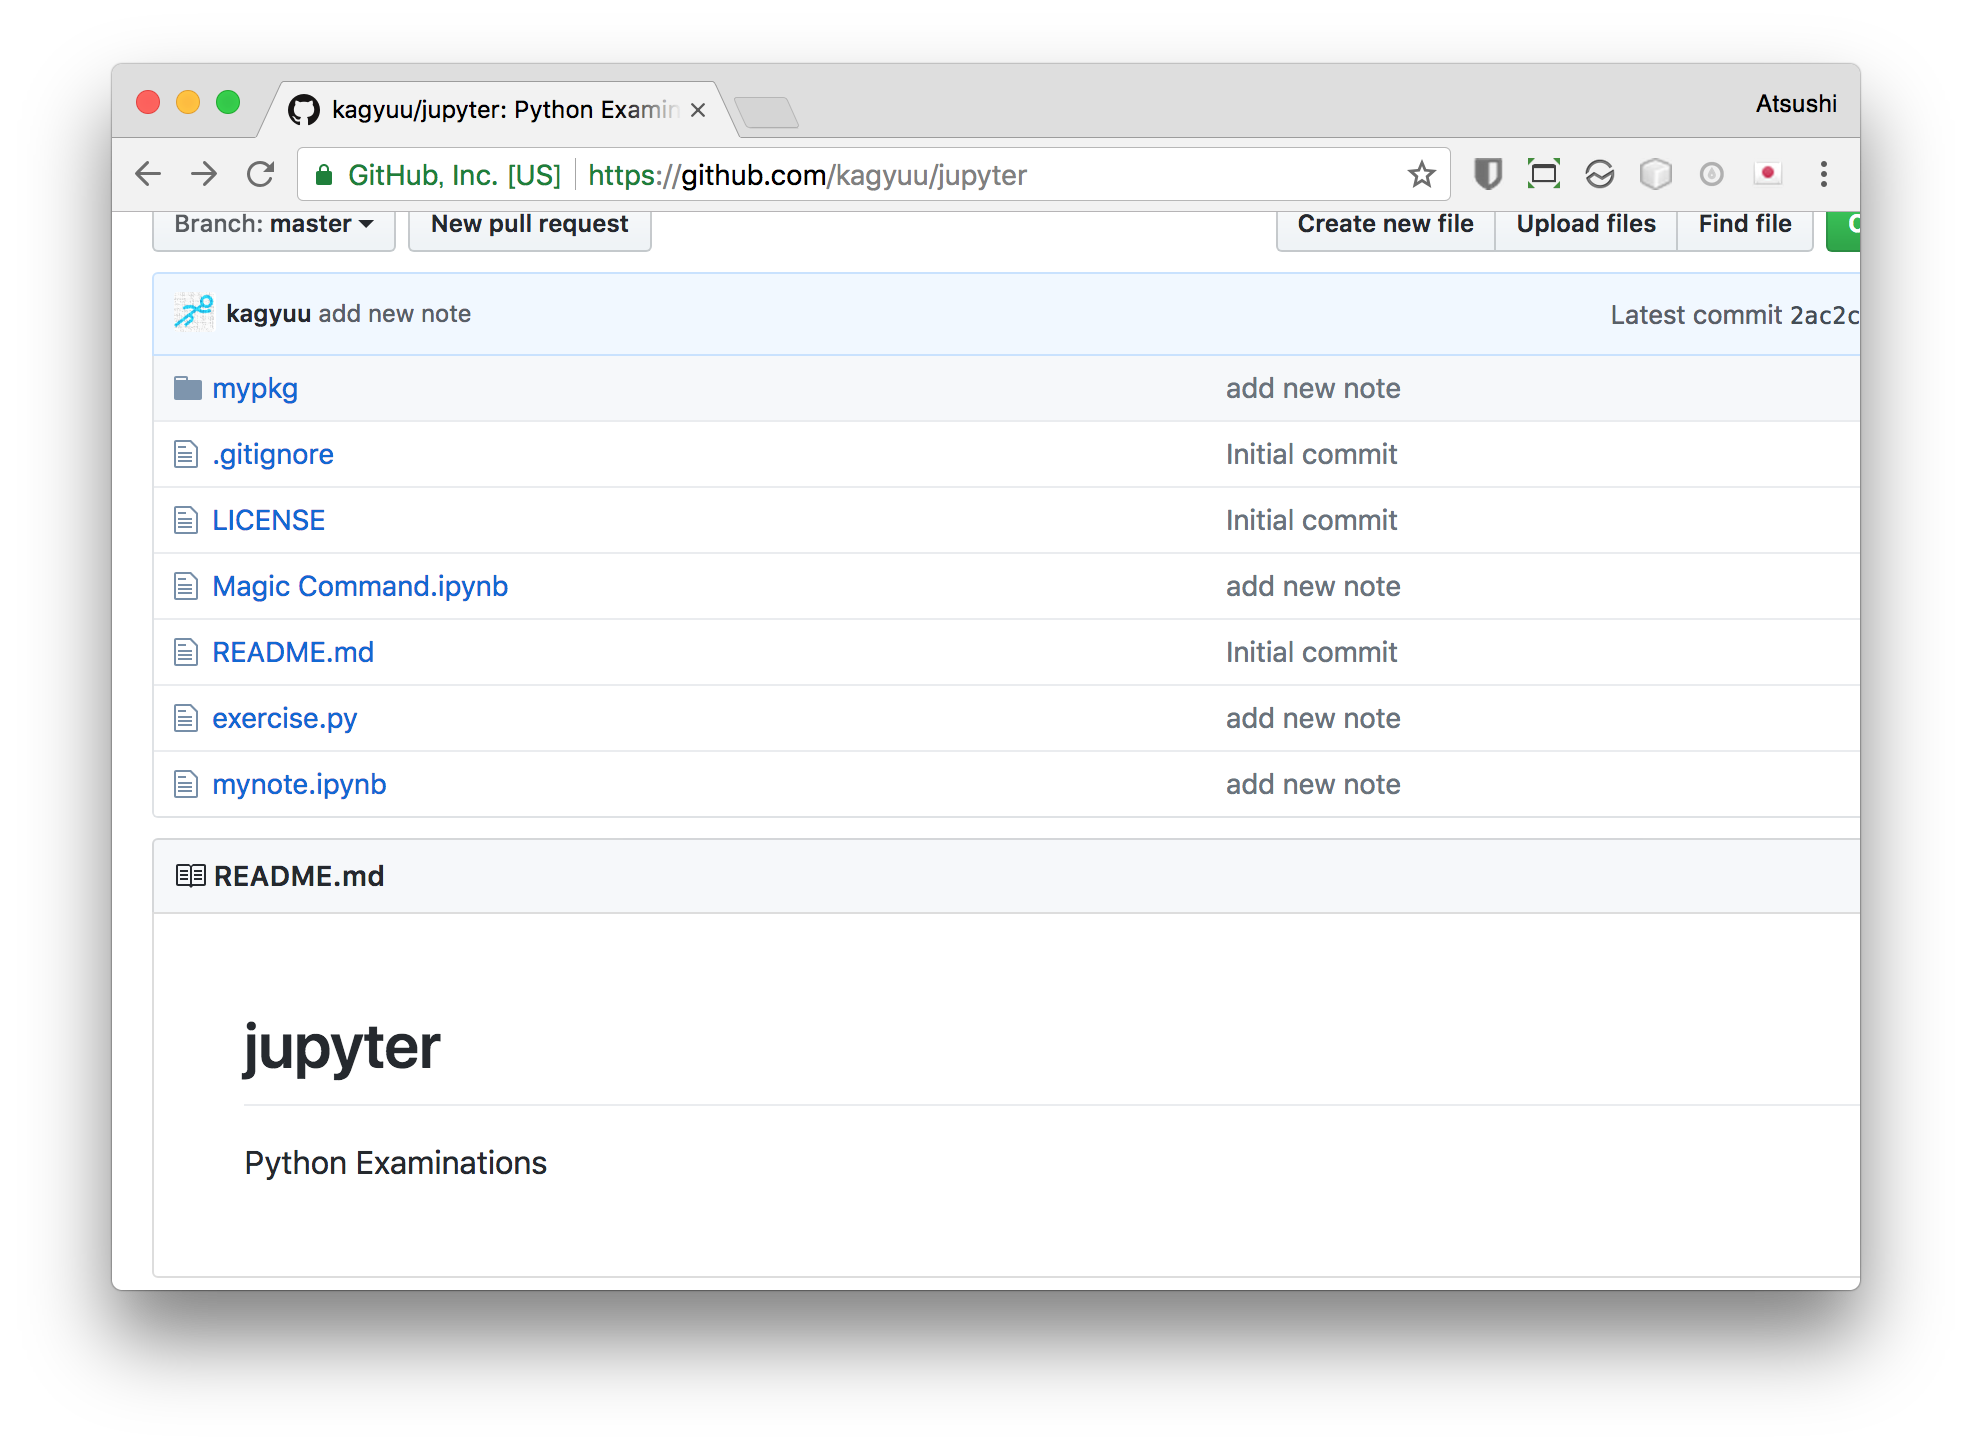This screenshot has width=1972, height=1450.
Task: Launch the screenshot capture extension
Action: (1543, 174)
